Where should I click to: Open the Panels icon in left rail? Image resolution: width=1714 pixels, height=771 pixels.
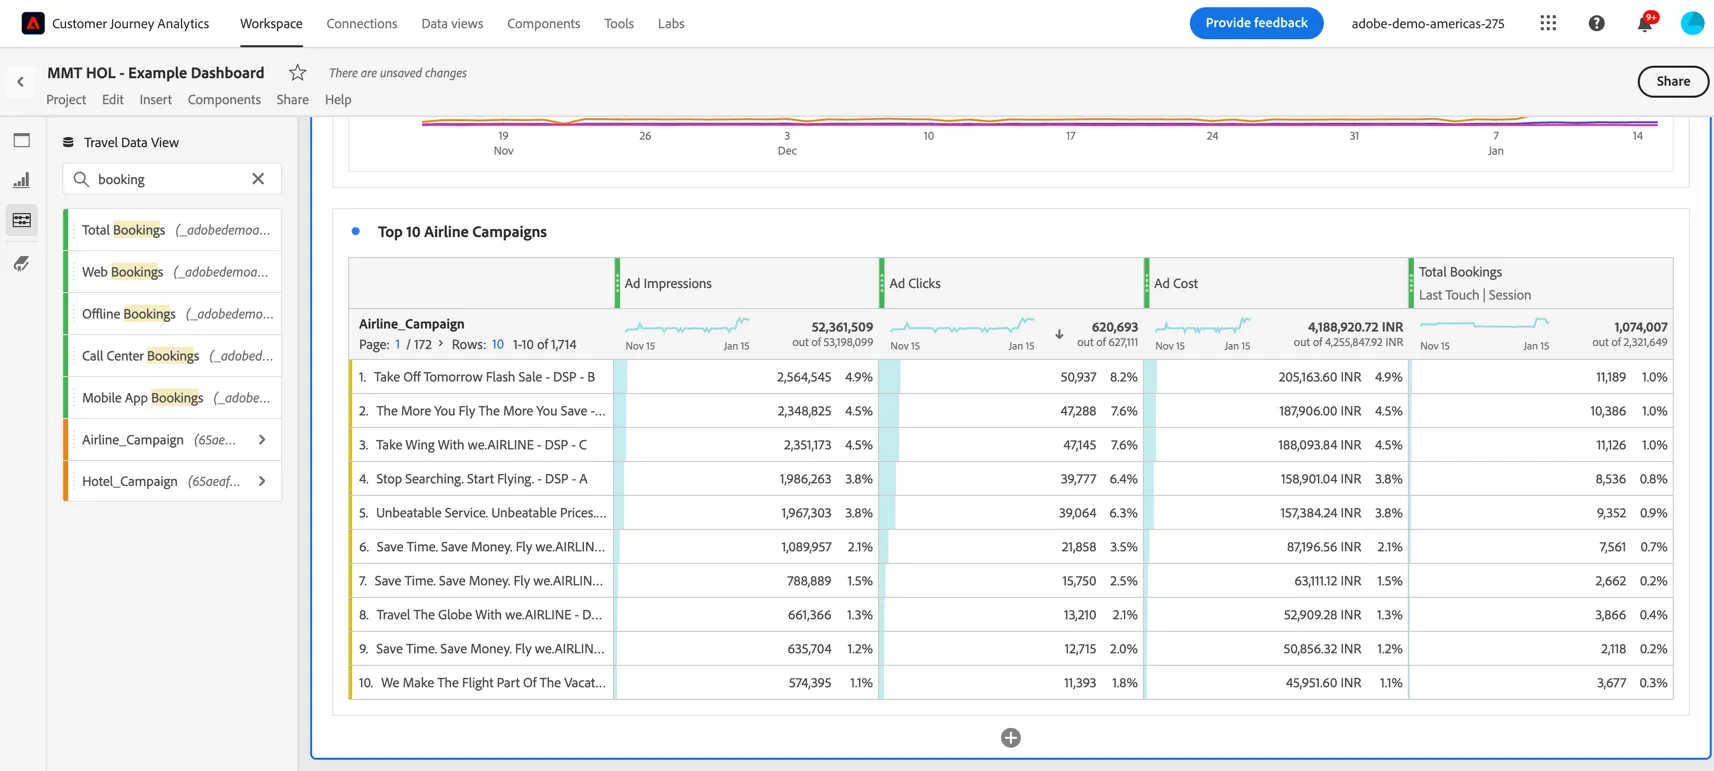coord(22,141)
